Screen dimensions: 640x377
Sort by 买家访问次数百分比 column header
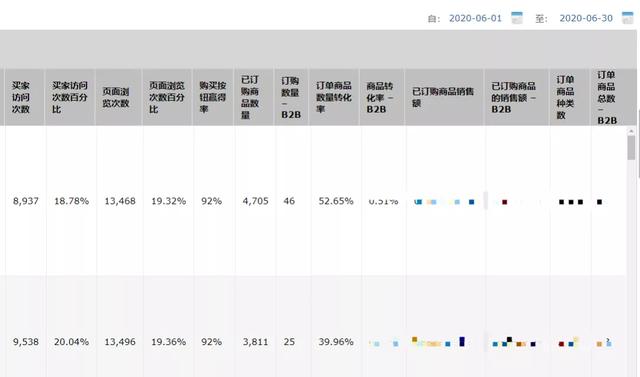(70, 97)
